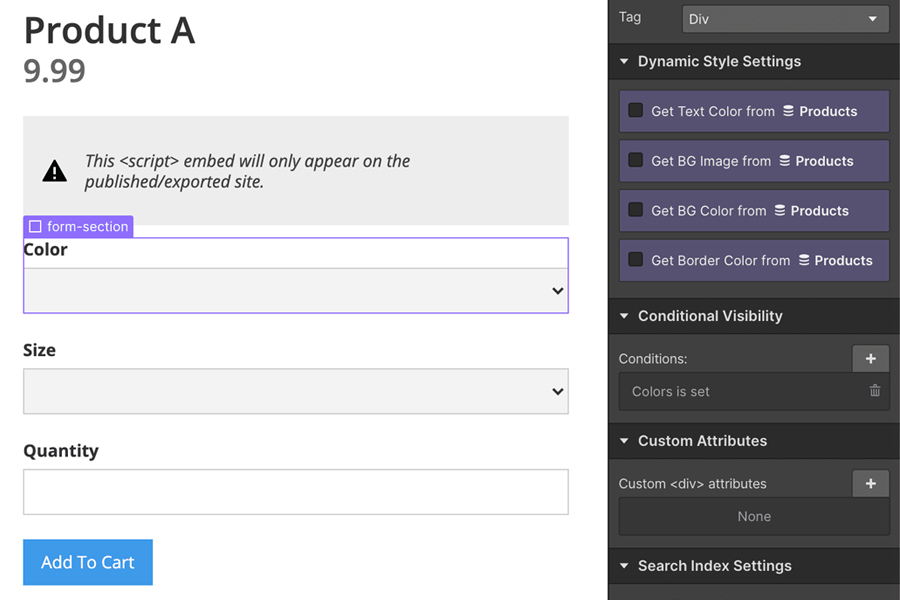Open the Tag dropdown set to Div

click(785, 19)
